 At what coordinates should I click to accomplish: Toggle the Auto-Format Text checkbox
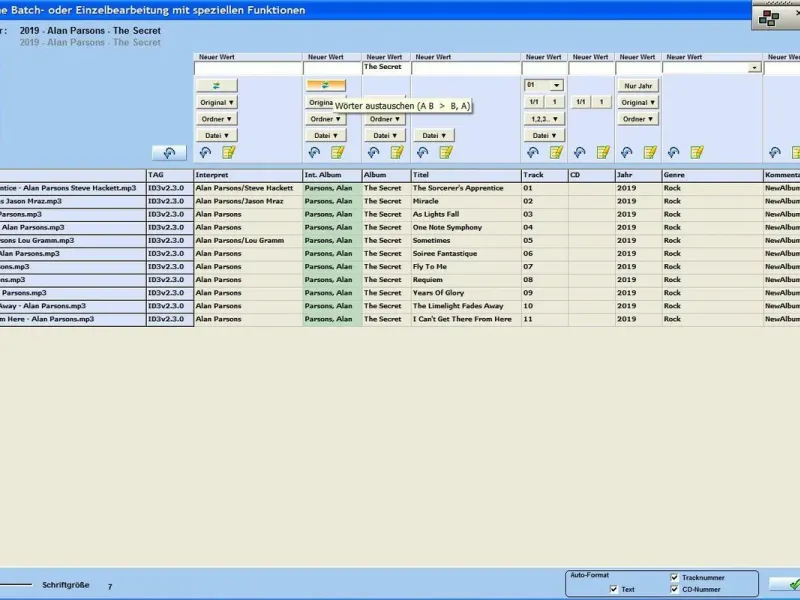(613, 589)
